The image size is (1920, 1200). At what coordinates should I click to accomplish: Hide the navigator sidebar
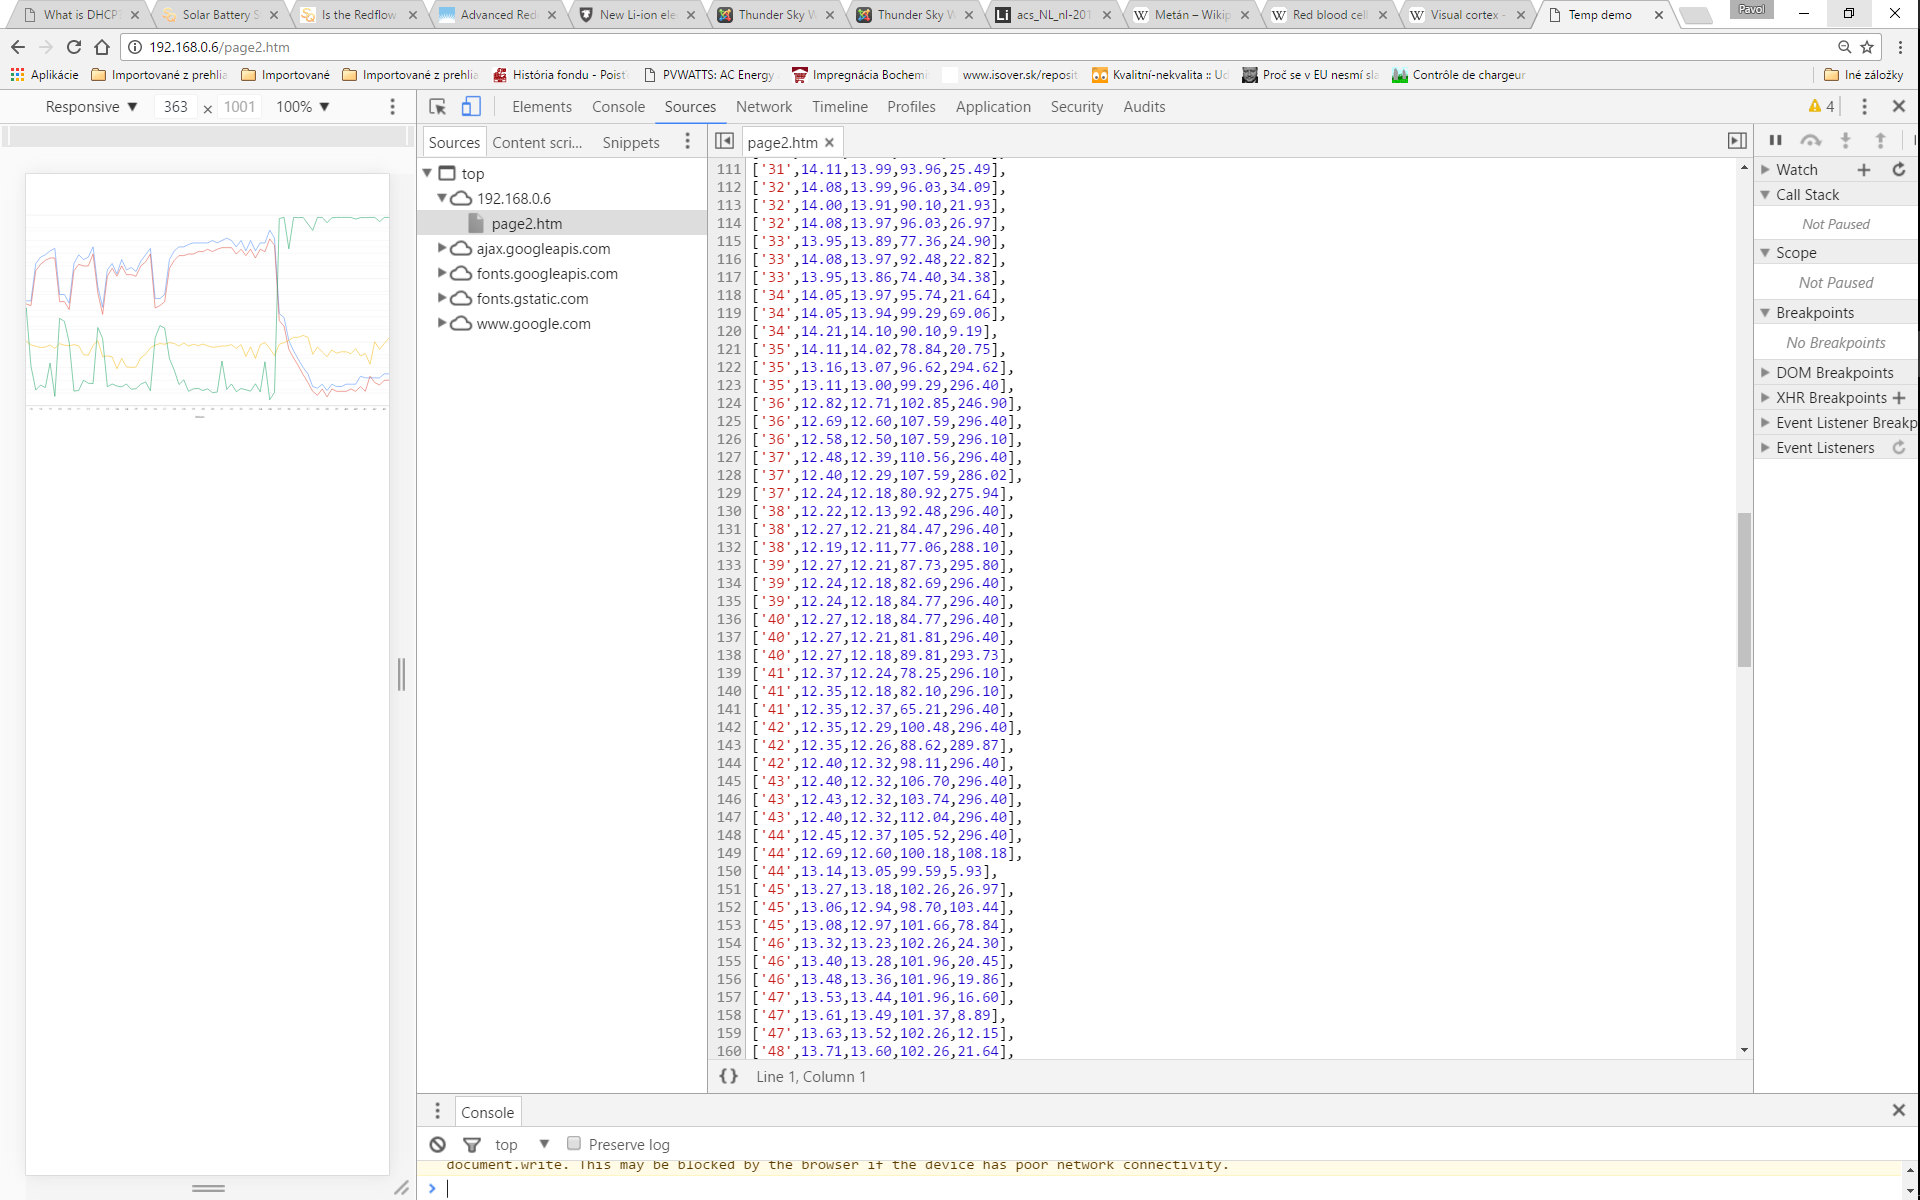725,141
